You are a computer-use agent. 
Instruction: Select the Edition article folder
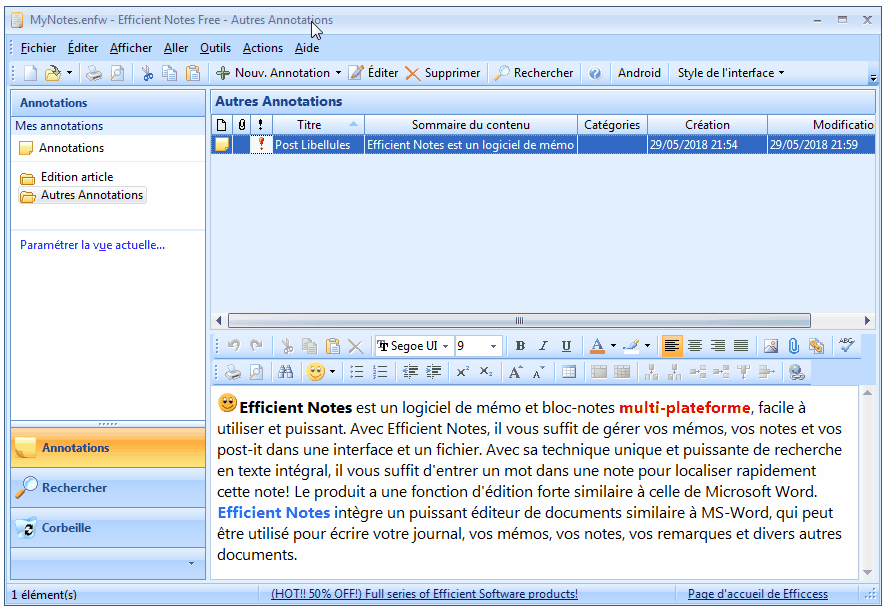coord(67,177)
